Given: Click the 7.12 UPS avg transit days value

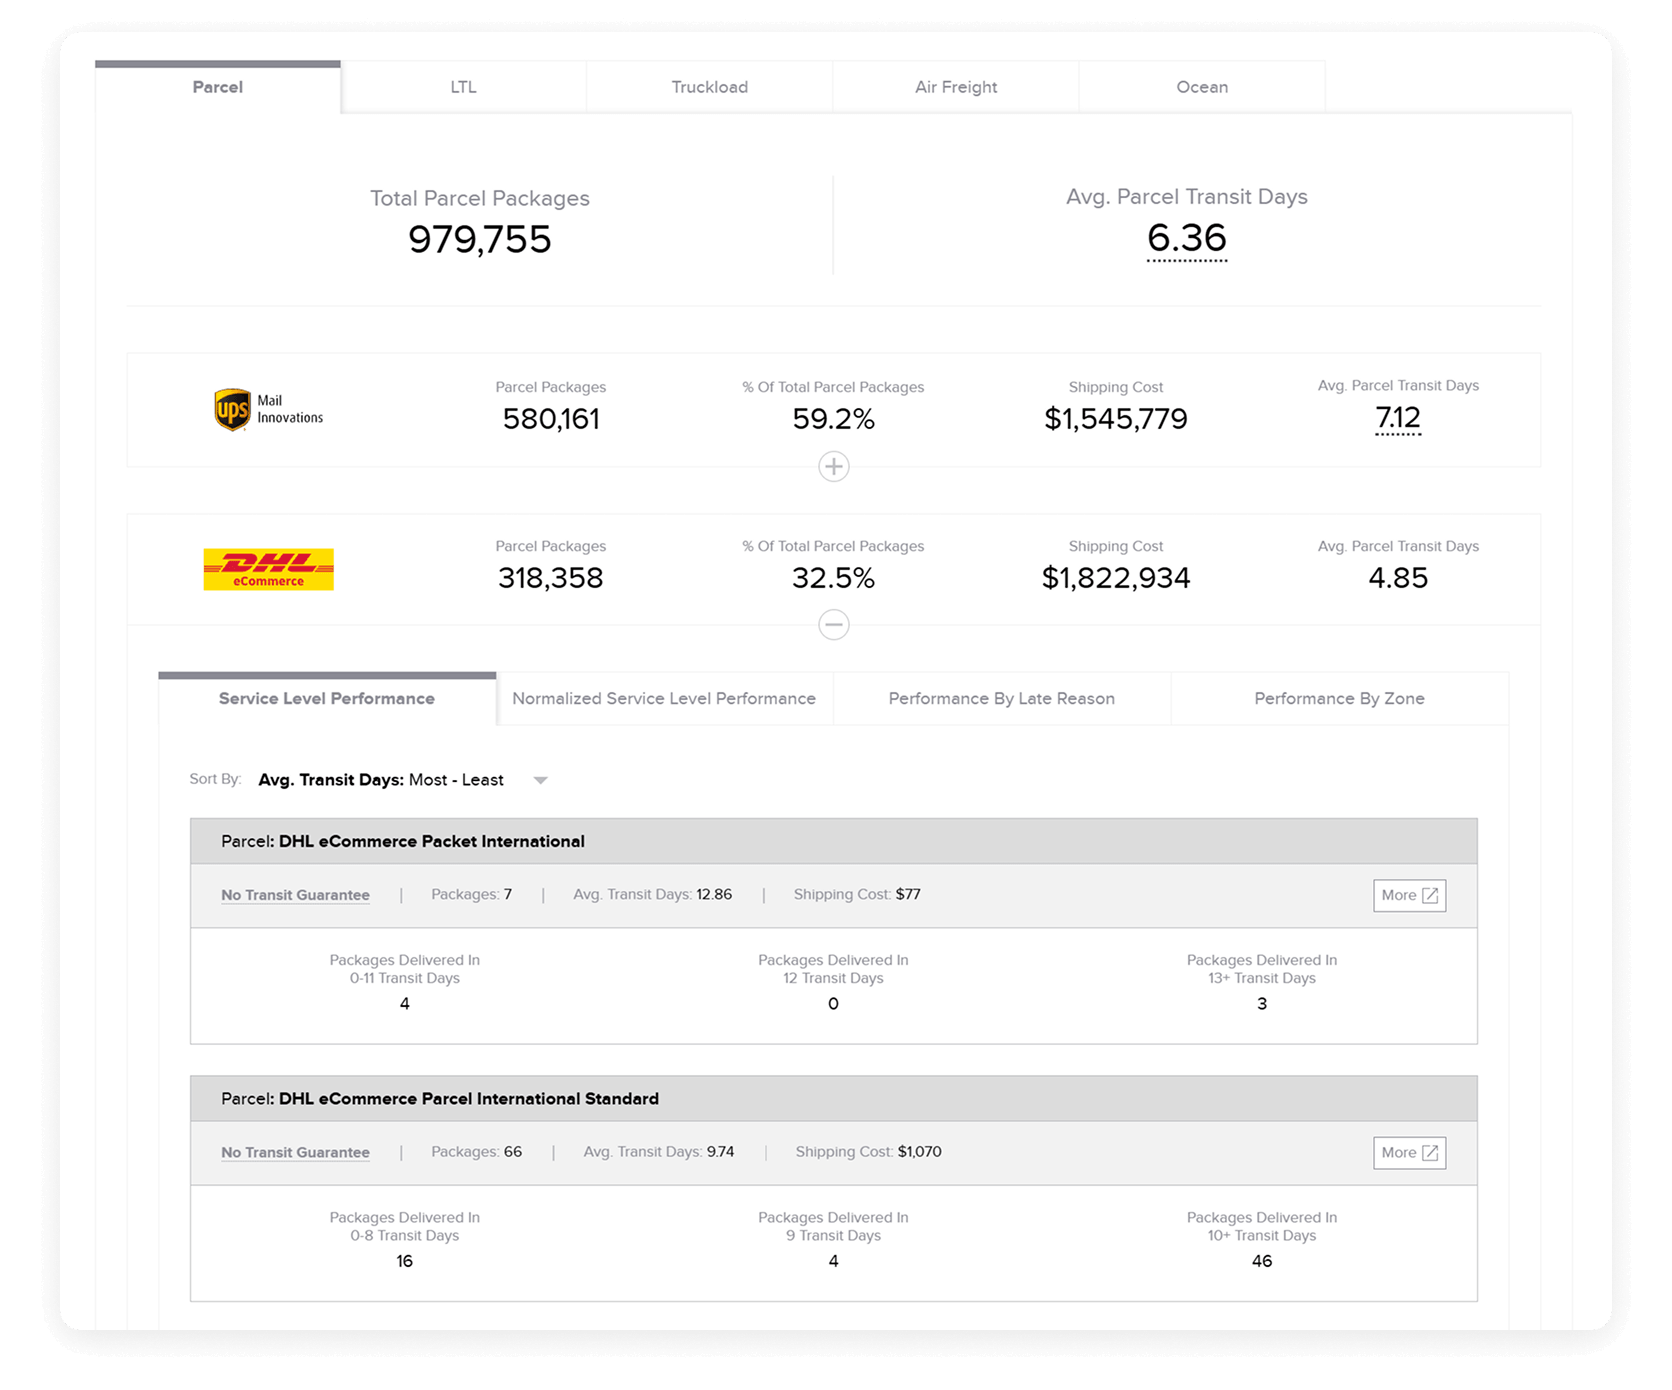Looking at the screenshot, I should coord(1398,417).
